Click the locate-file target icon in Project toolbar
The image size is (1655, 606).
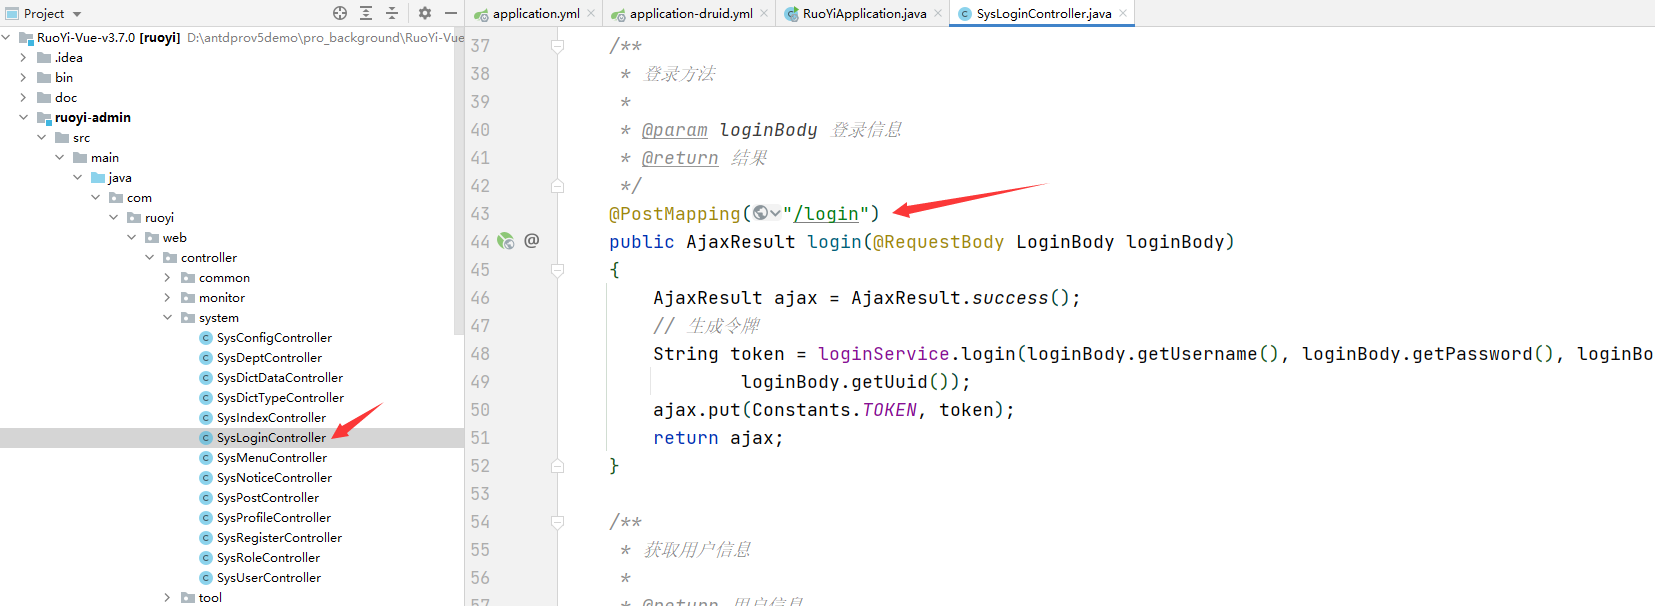[340, 13]
